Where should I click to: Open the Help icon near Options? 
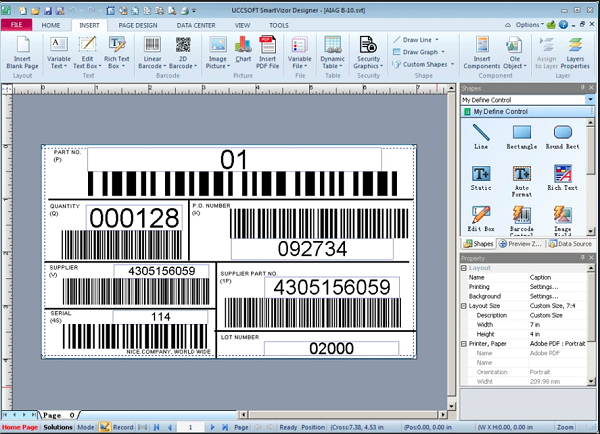(563, 25)
